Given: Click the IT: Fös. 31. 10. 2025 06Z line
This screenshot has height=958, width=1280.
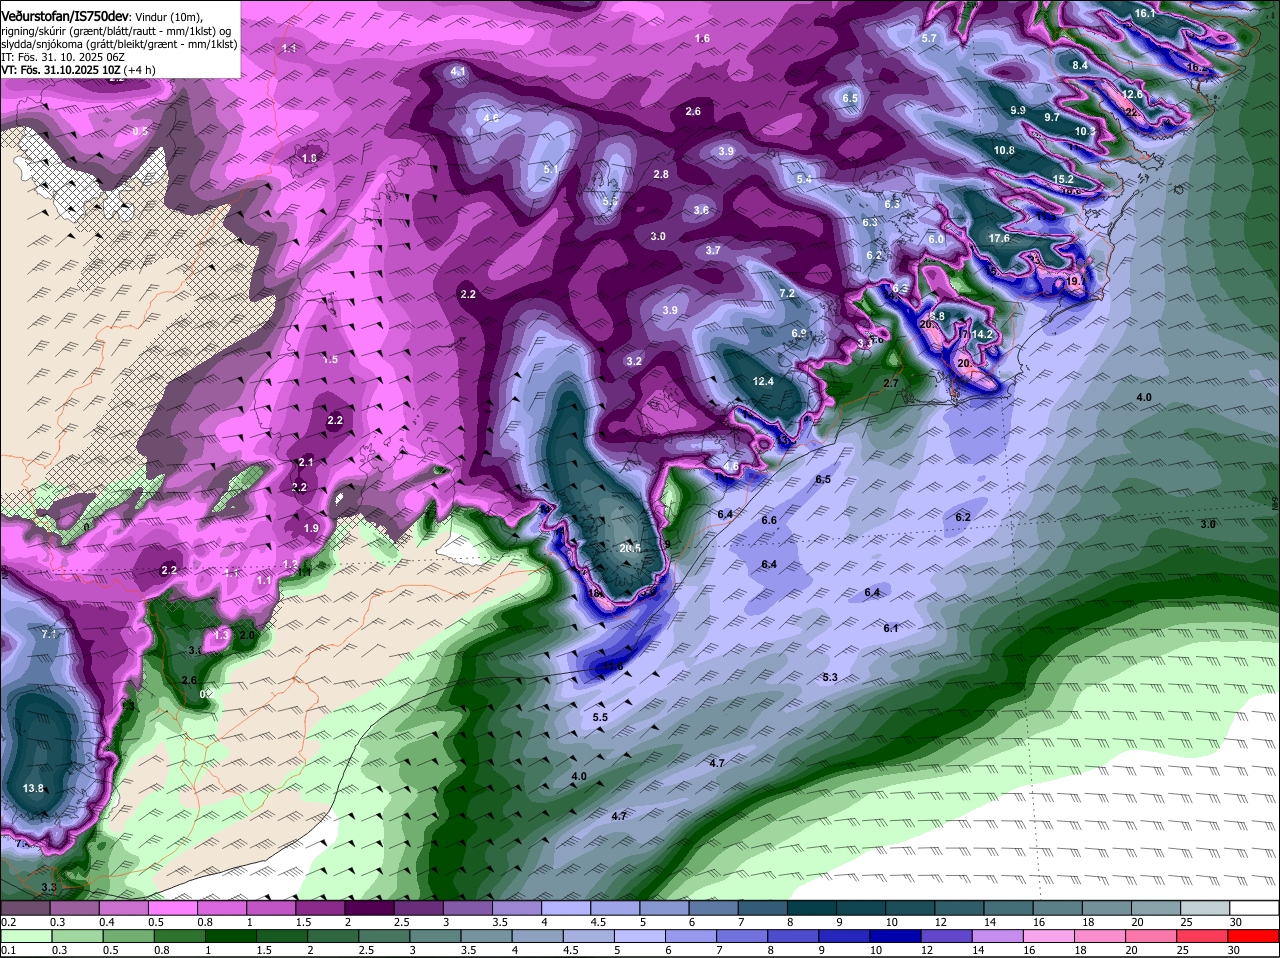Looking at the screenshot, I should tap(63, 57).
